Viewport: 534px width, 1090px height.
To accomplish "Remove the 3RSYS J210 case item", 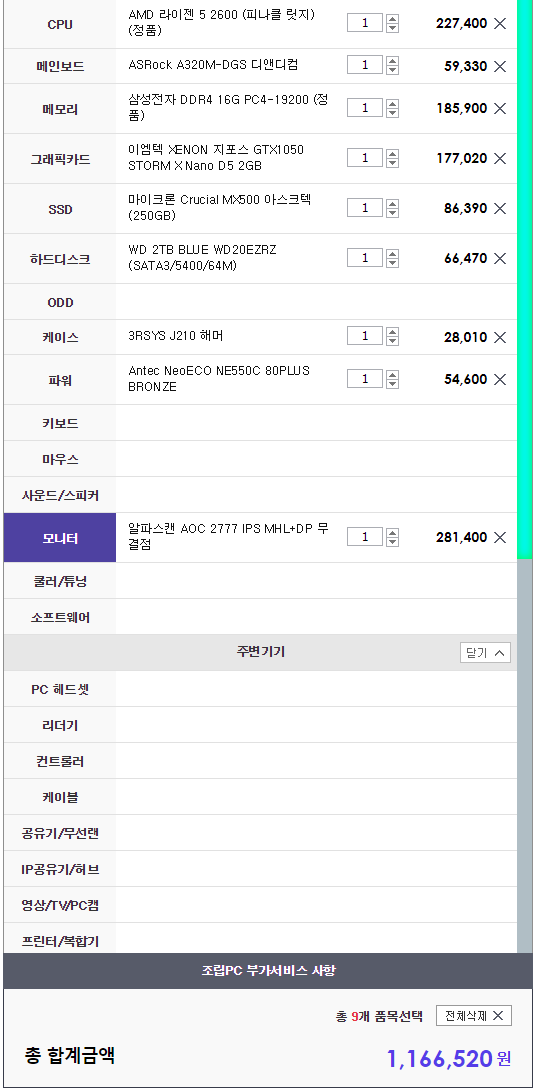I will [x=500, y=338].
